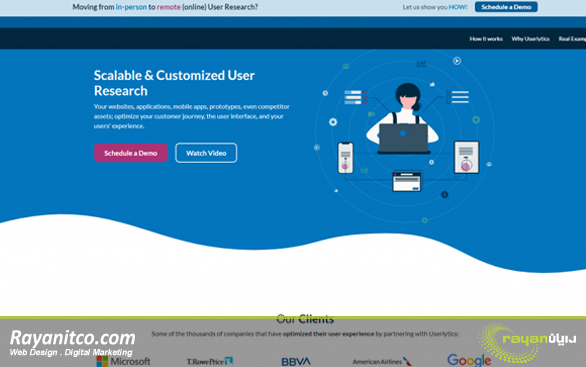This screenshot has width=586, height=367.
Task: Click the laptop in the illustration
Action: [x=404, y=139]
